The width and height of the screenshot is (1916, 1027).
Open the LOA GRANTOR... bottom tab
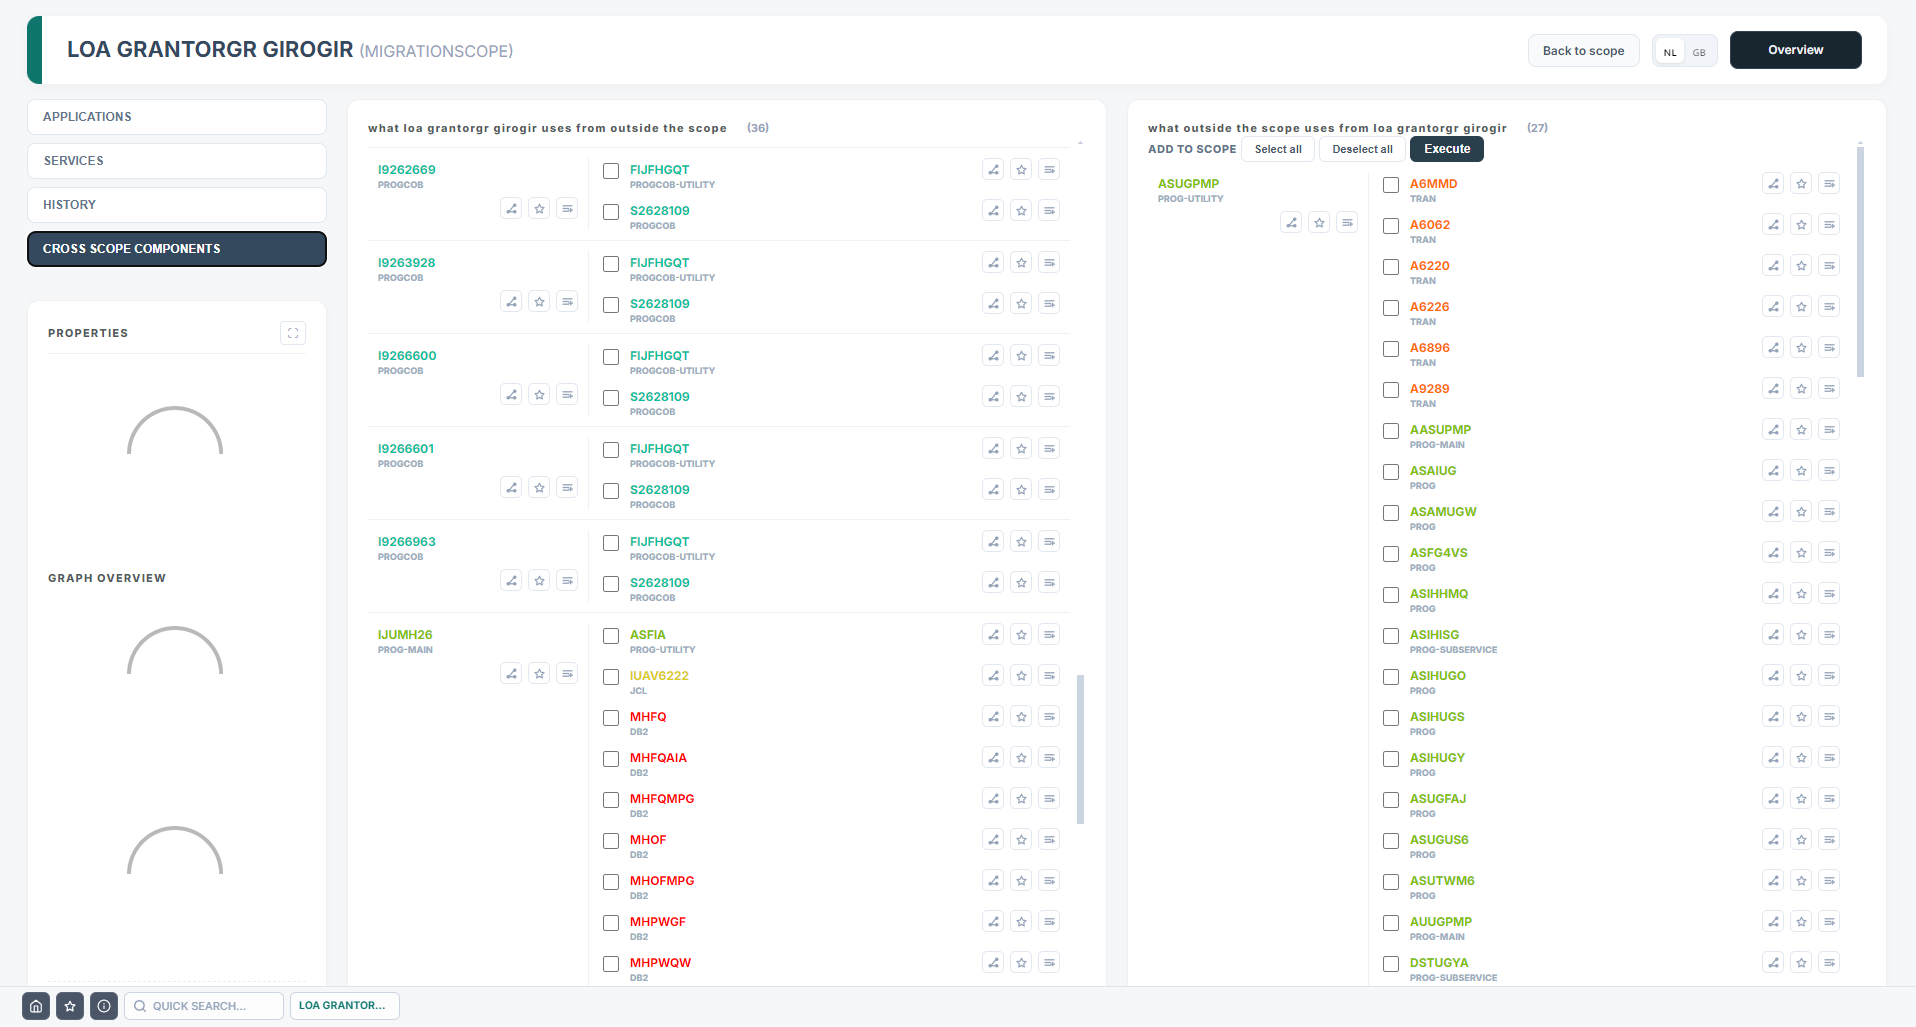(x=344, y=1006)
